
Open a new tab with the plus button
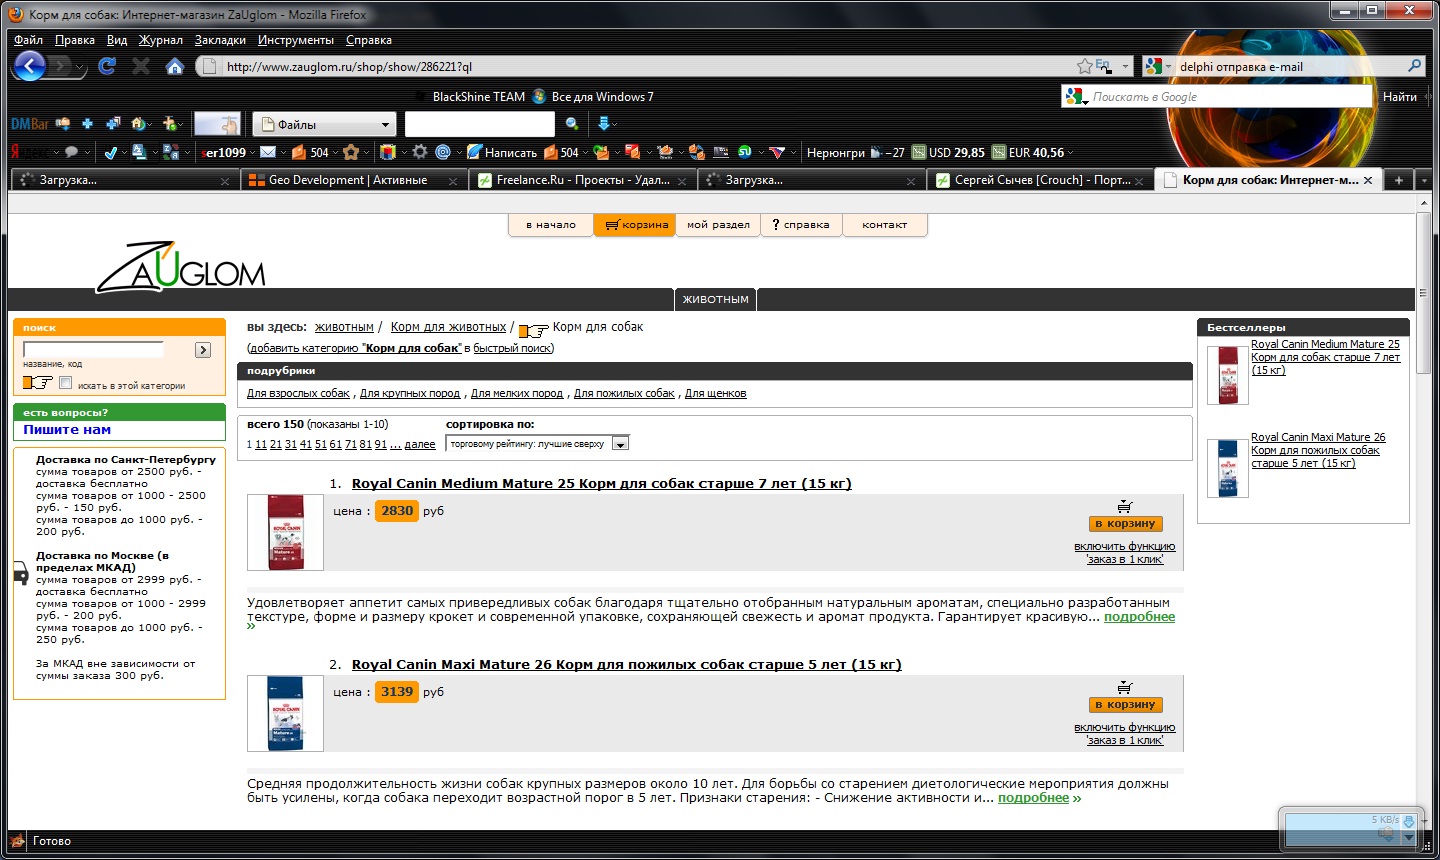(x=1399, y=180)
